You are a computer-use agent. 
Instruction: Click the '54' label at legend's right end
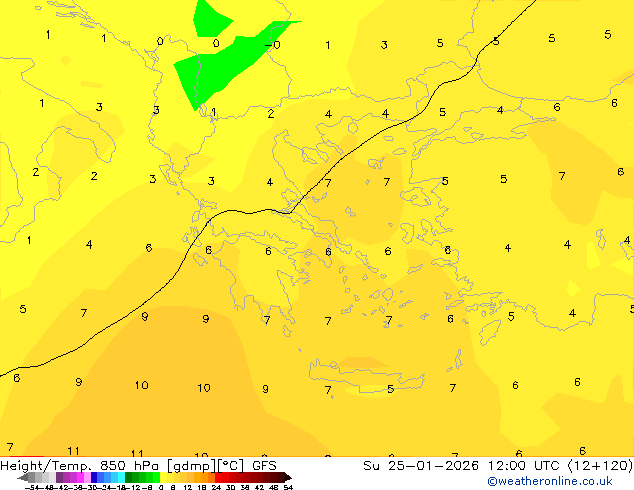click(288, 487)
